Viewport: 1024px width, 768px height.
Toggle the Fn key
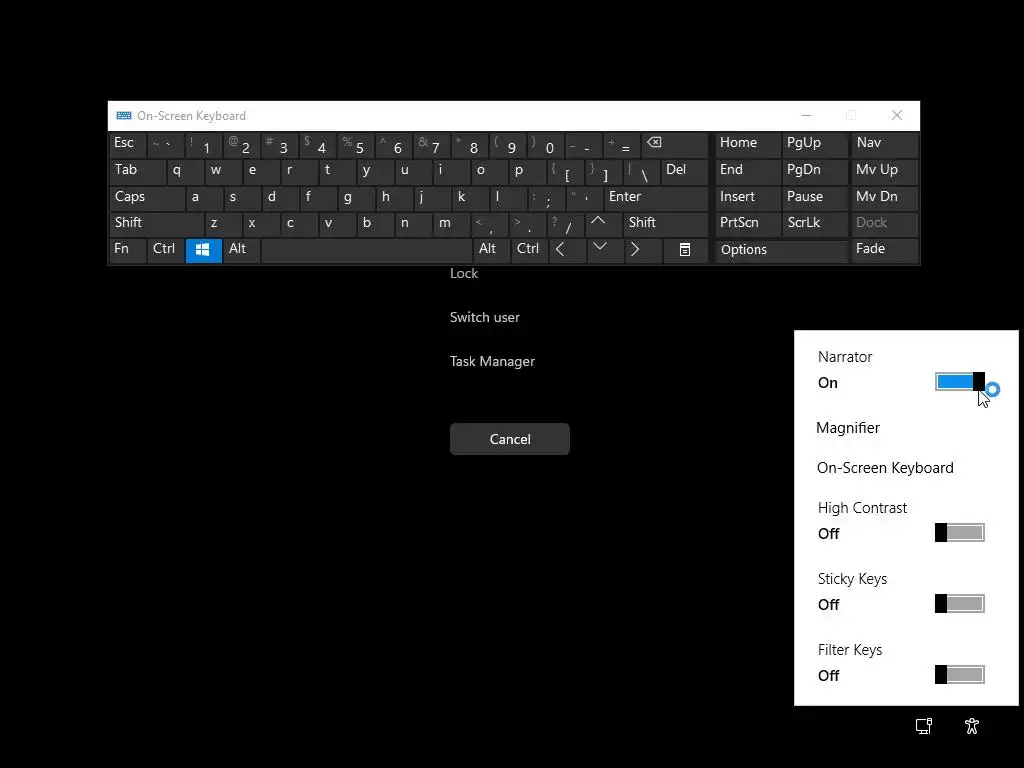127,250
